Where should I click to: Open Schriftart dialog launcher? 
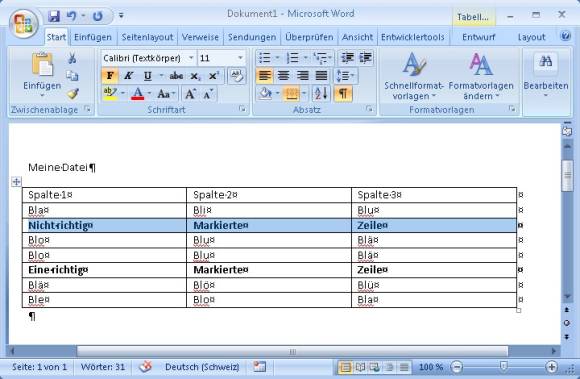[242, 109]
